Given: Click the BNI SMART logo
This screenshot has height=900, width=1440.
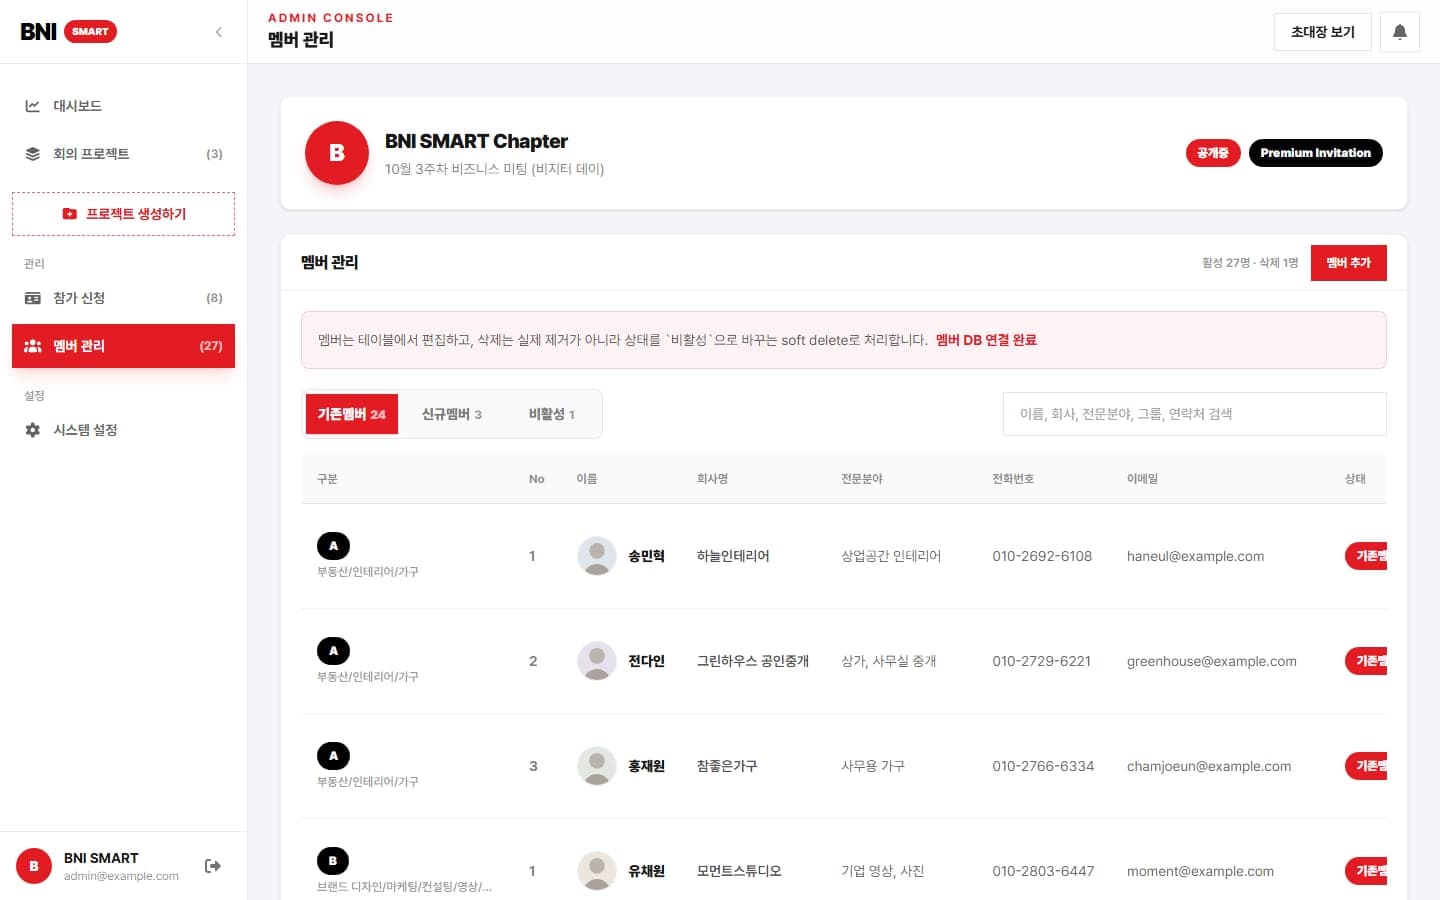Looking at the screenshot, I should (68, 32).
